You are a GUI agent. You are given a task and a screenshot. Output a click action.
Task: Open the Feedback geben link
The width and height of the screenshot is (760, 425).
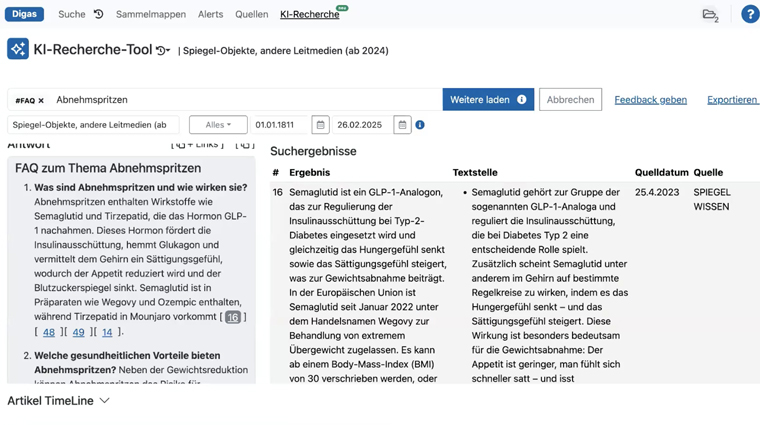(650, 100)
